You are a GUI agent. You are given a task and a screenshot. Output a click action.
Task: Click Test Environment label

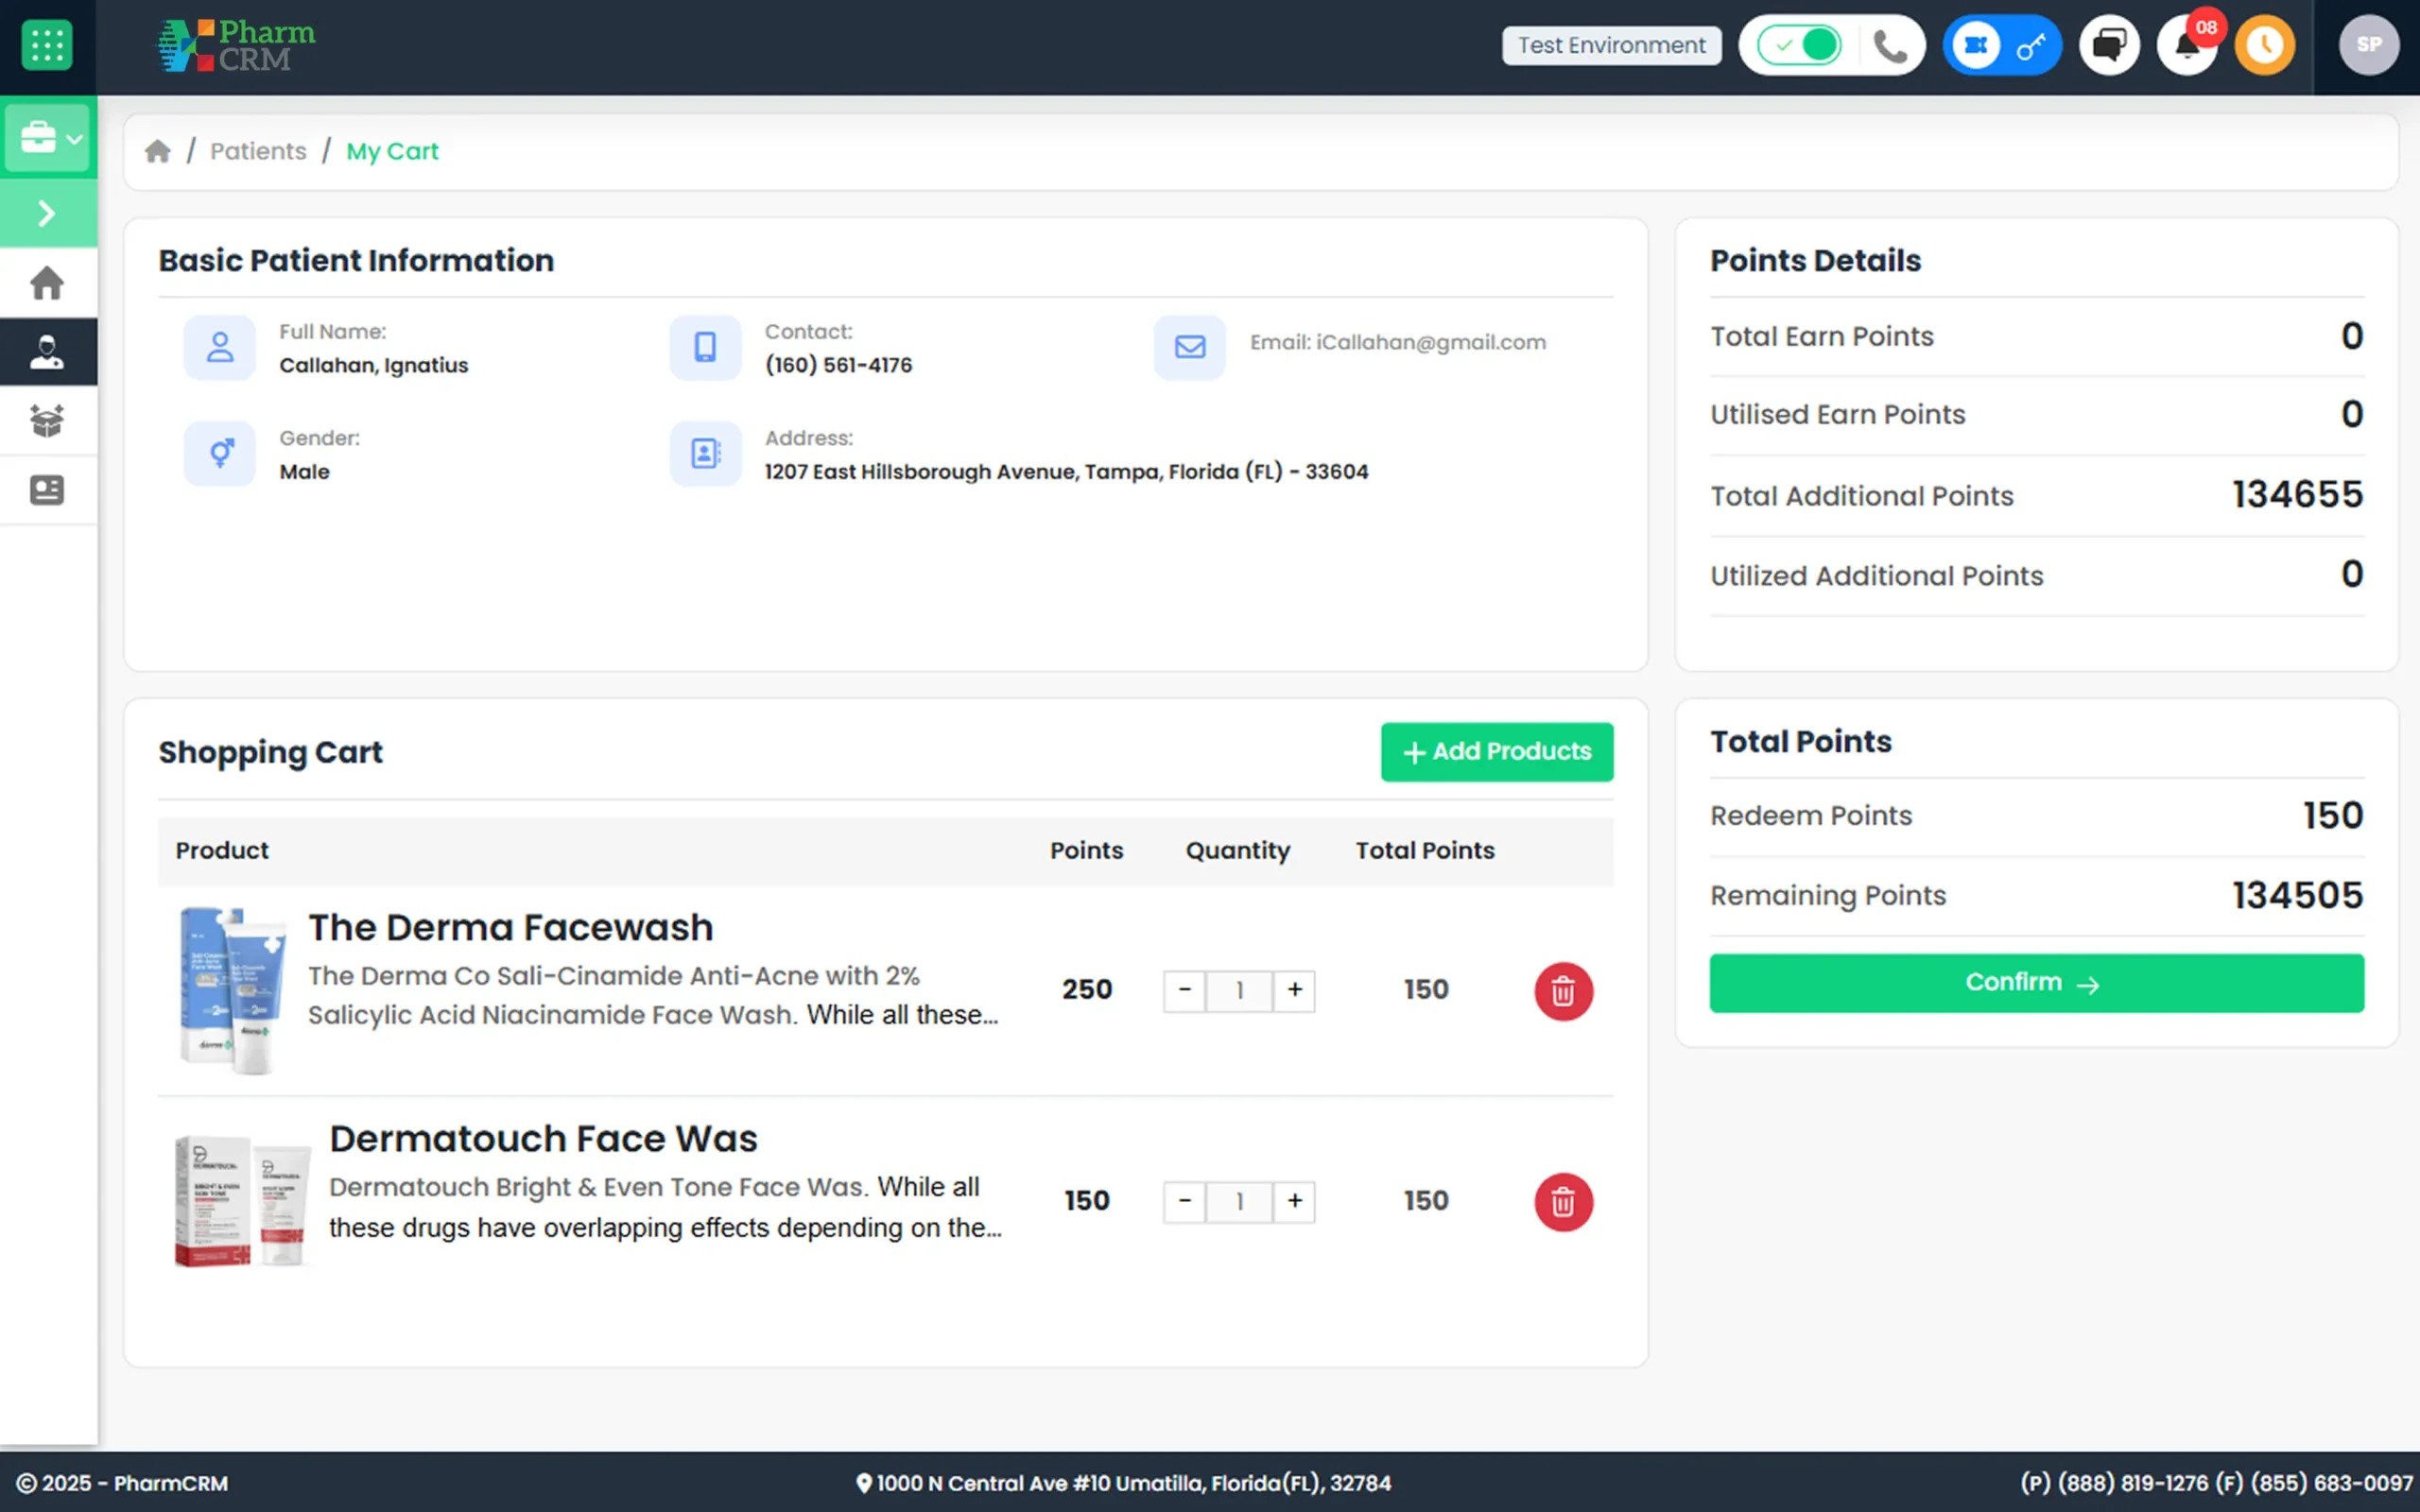(x=1611, y=45)
